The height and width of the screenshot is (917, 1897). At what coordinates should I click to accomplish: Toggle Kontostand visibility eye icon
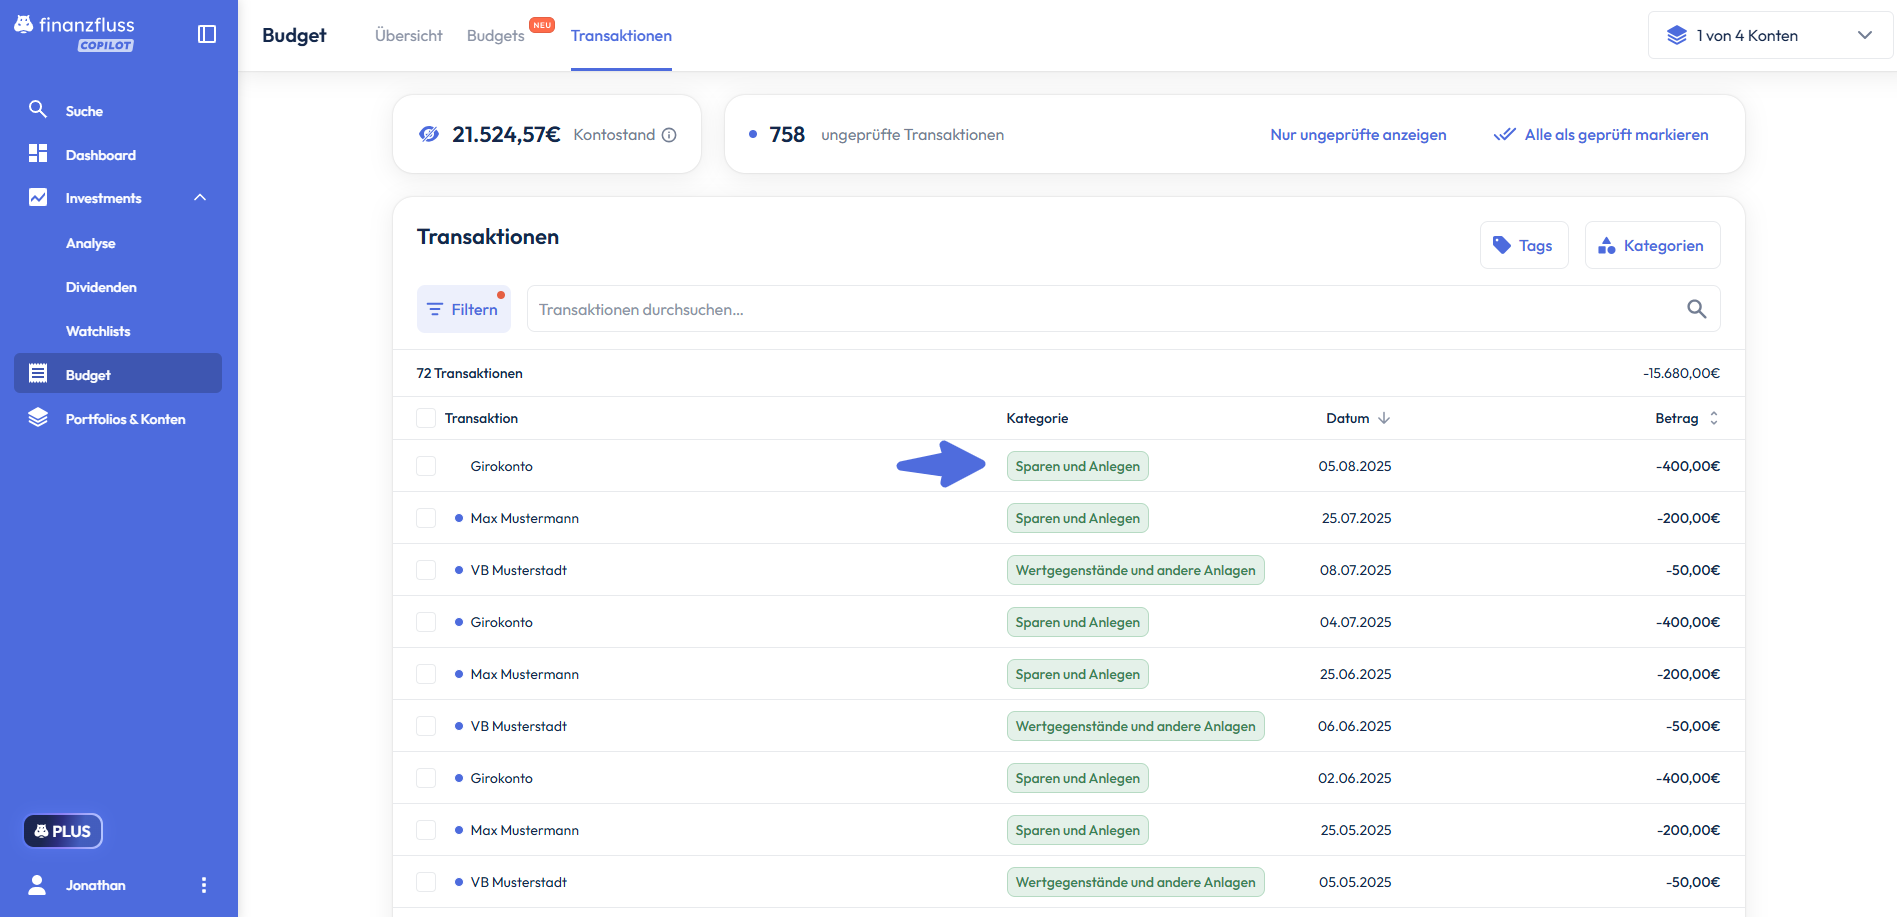(429, 134)
